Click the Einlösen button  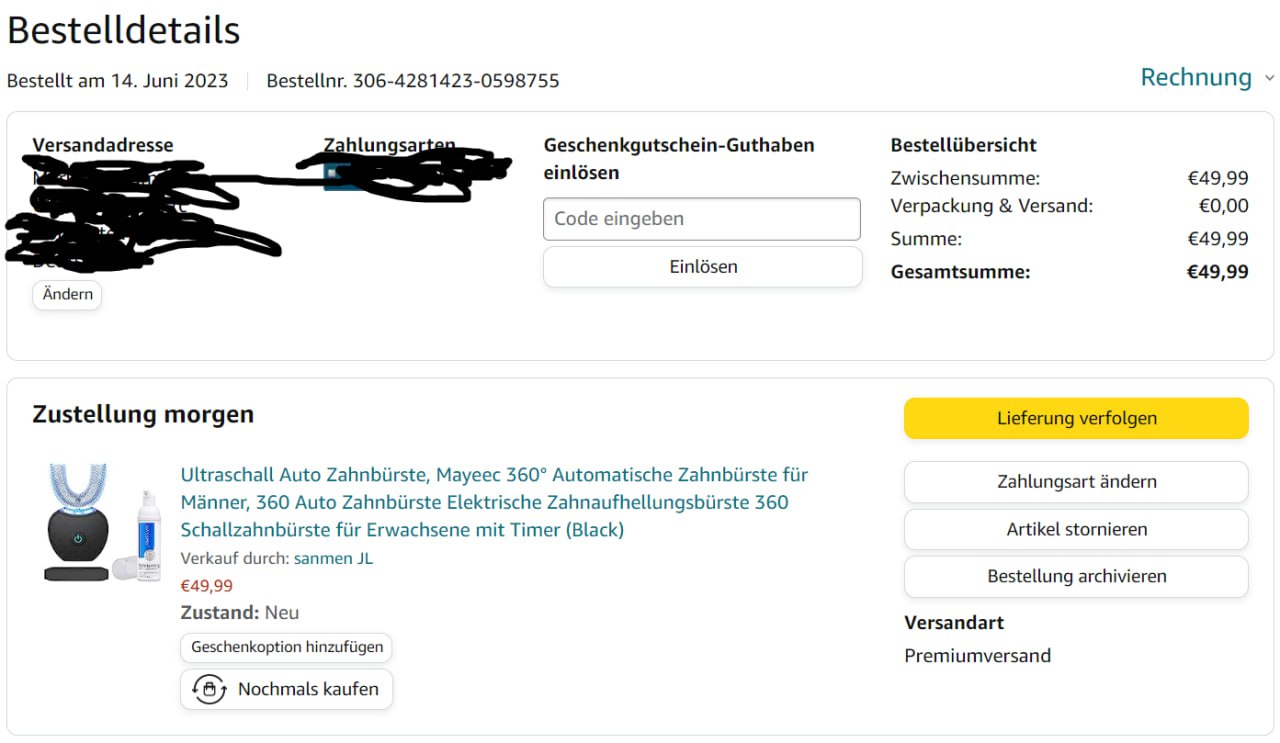tap(703, 267)
